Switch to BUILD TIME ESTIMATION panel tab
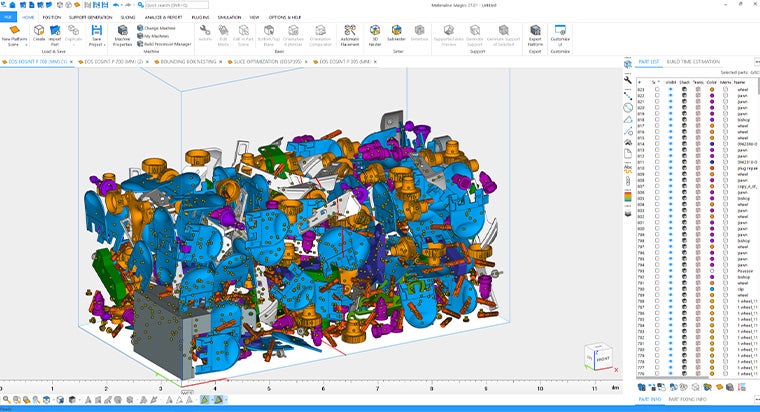Viewport: 760px width, 412px height. pyautogui.click(x=693, y=62)
